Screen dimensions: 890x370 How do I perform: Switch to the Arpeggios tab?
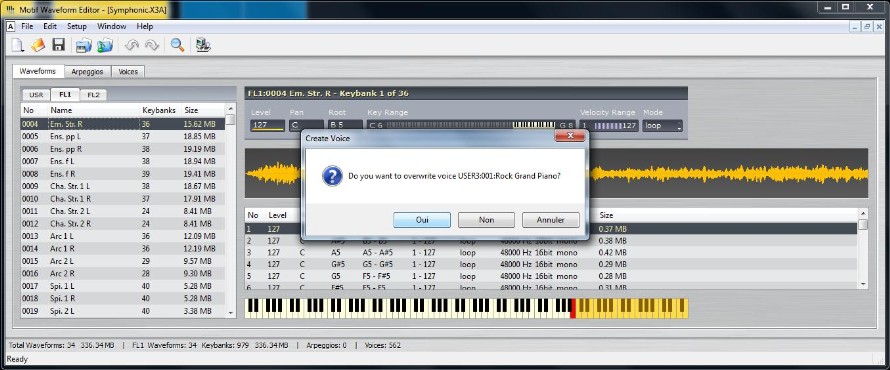coord(87,72)
